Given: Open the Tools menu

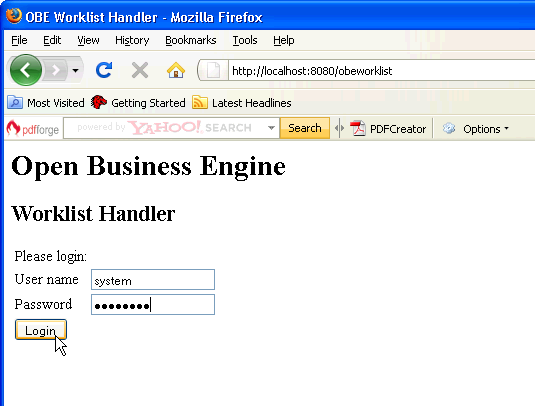Looking at the screenshot, I should pyautogui.click(x=245, y=40).
